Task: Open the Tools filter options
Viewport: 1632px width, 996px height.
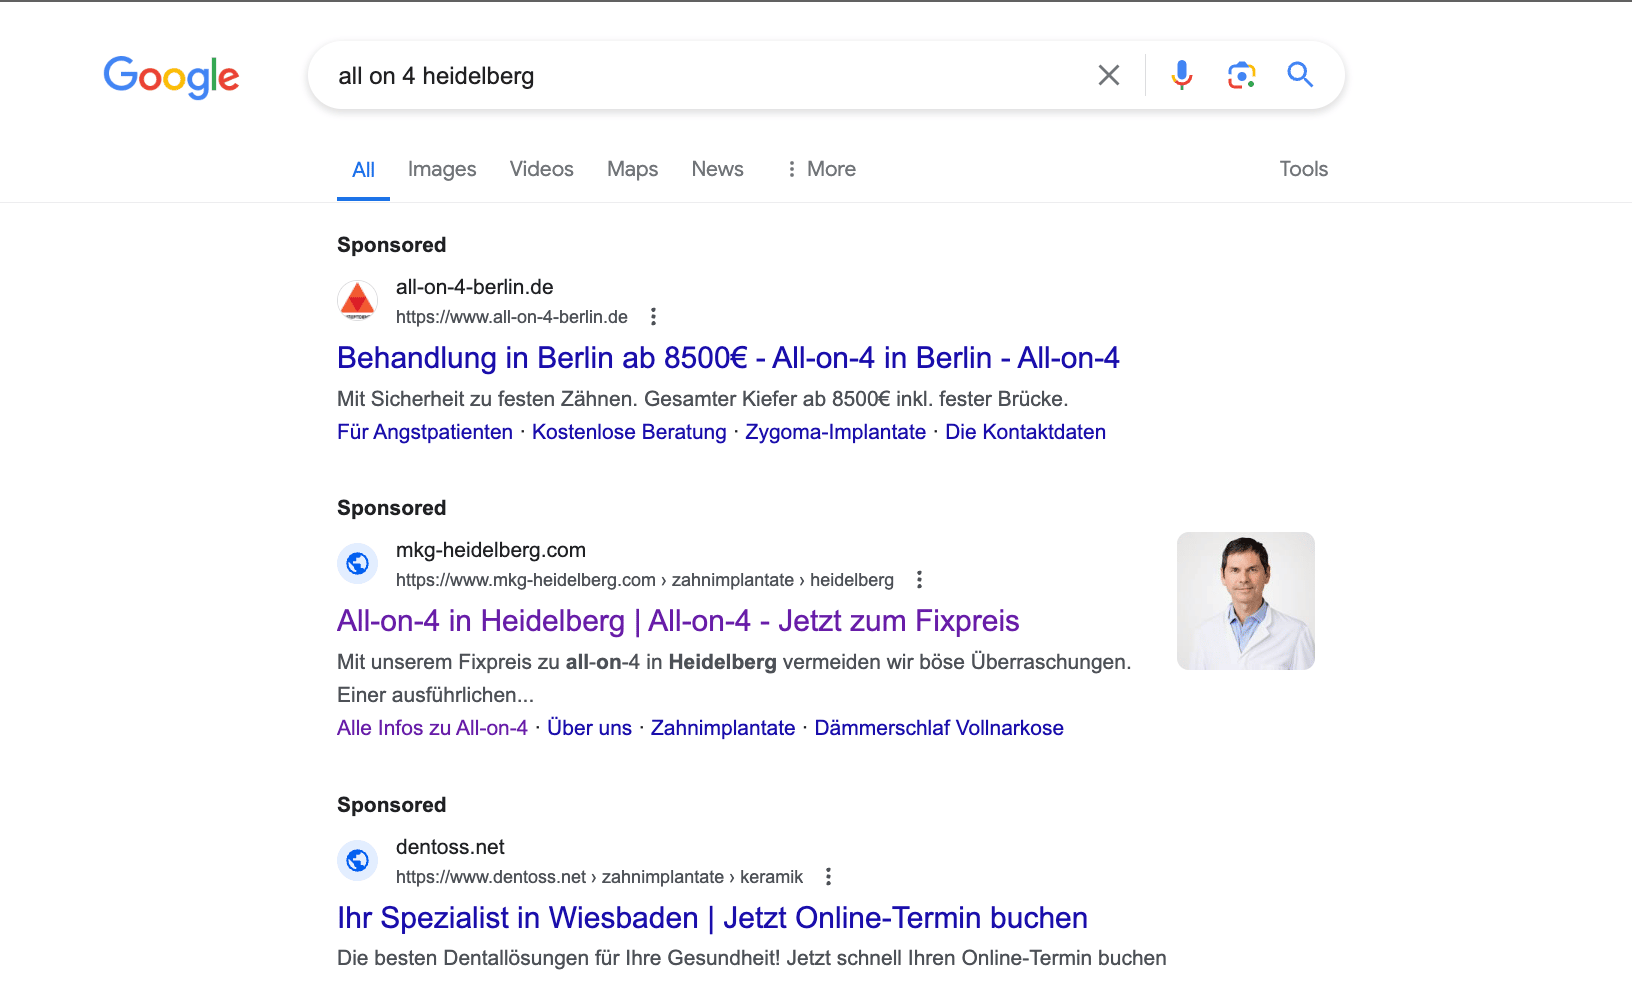Action: pos(1303,169)
